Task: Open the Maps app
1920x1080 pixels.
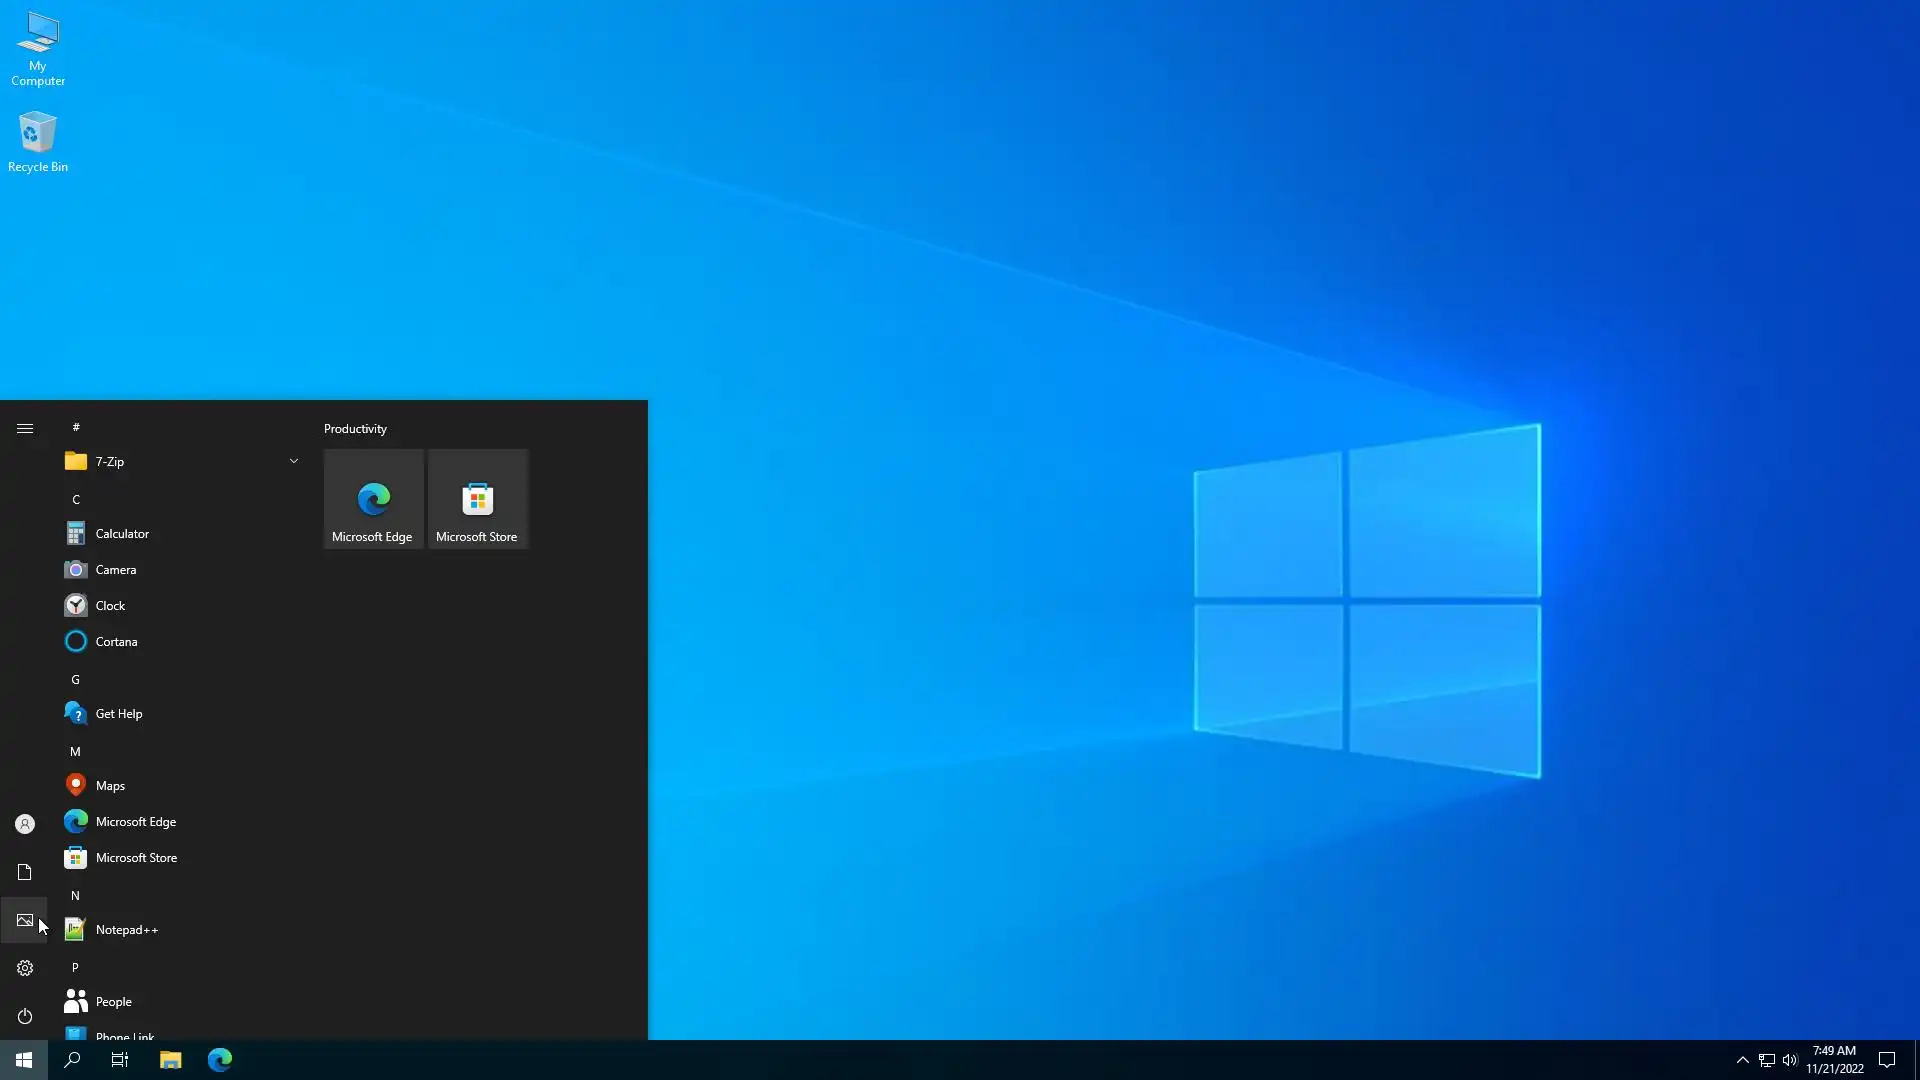Action: (x=110, y=786)
